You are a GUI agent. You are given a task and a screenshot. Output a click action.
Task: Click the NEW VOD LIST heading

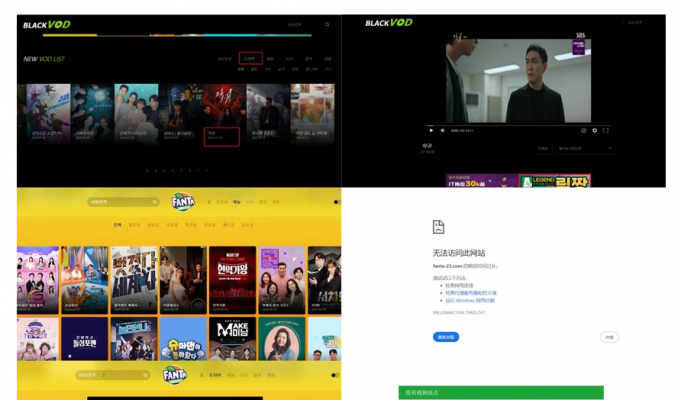(44, 59)
